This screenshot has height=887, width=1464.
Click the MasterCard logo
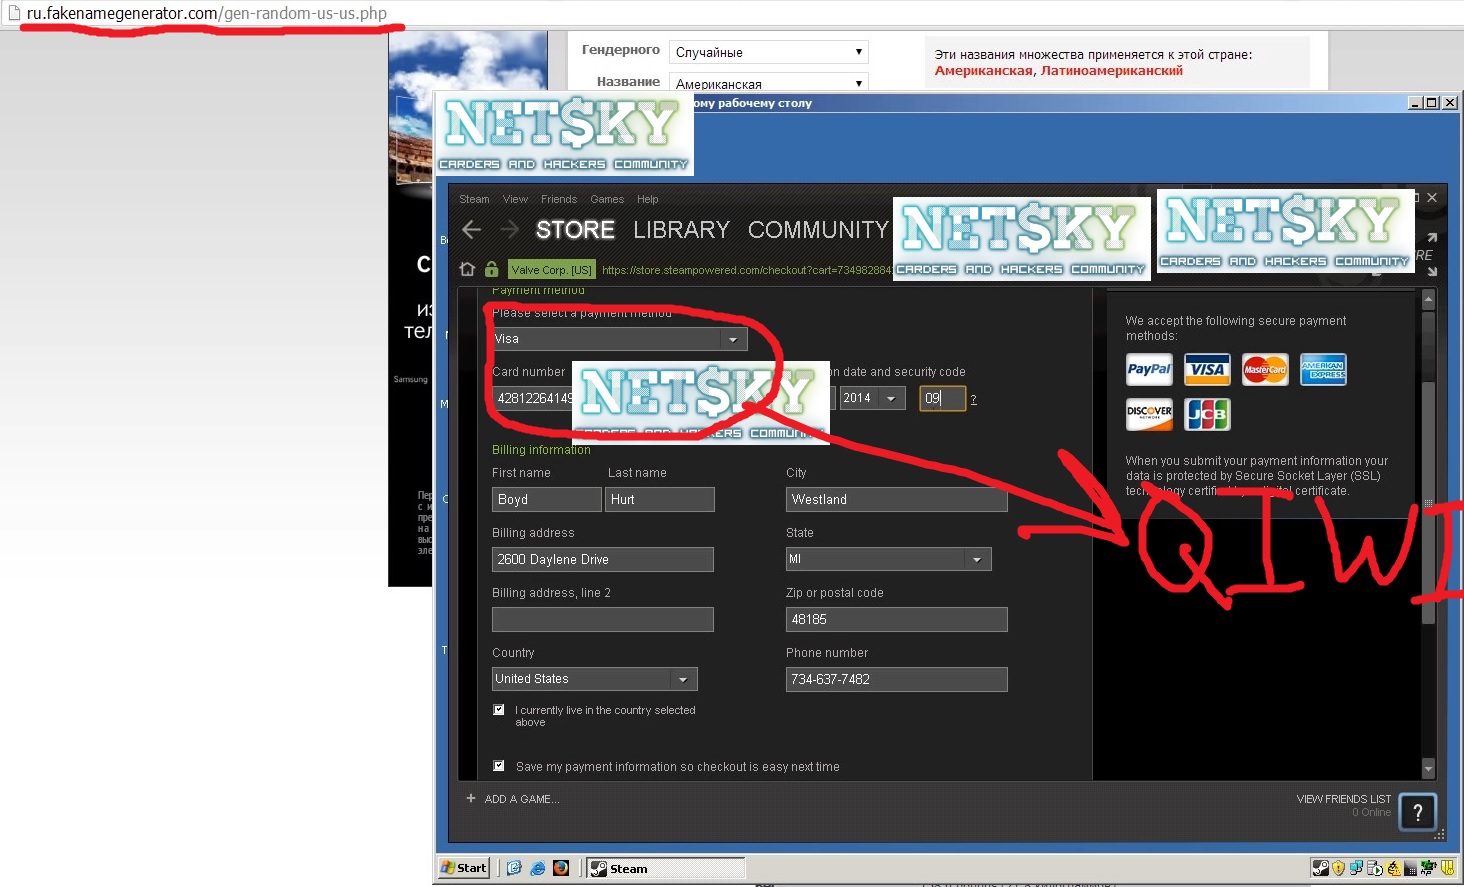(1265, 370)
